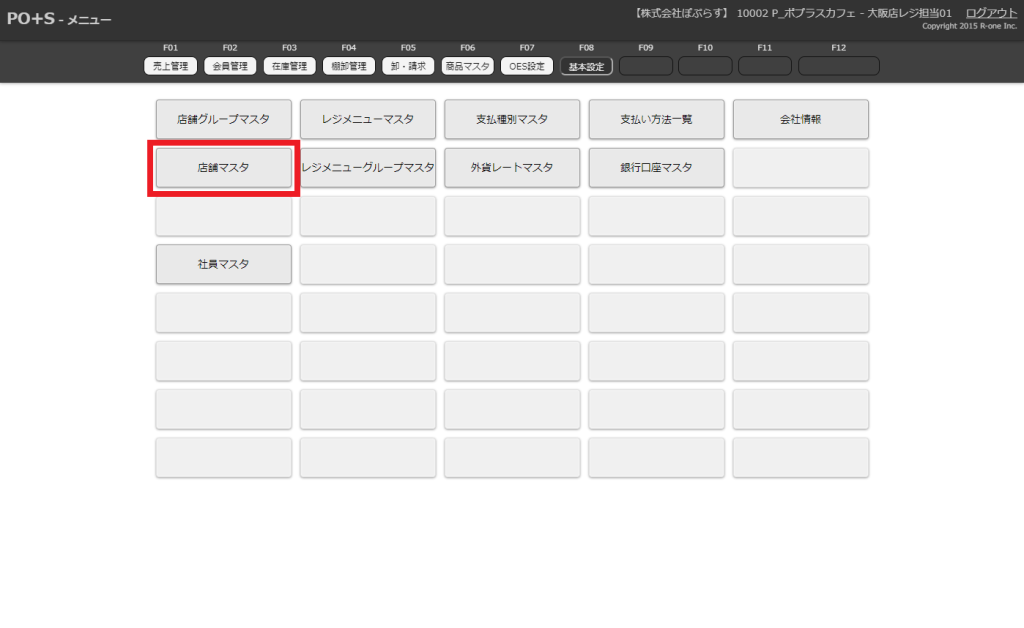Open 支払種別マスタ
The width and height of the screenshot is (1024, 628).
[x=512, y=119]
